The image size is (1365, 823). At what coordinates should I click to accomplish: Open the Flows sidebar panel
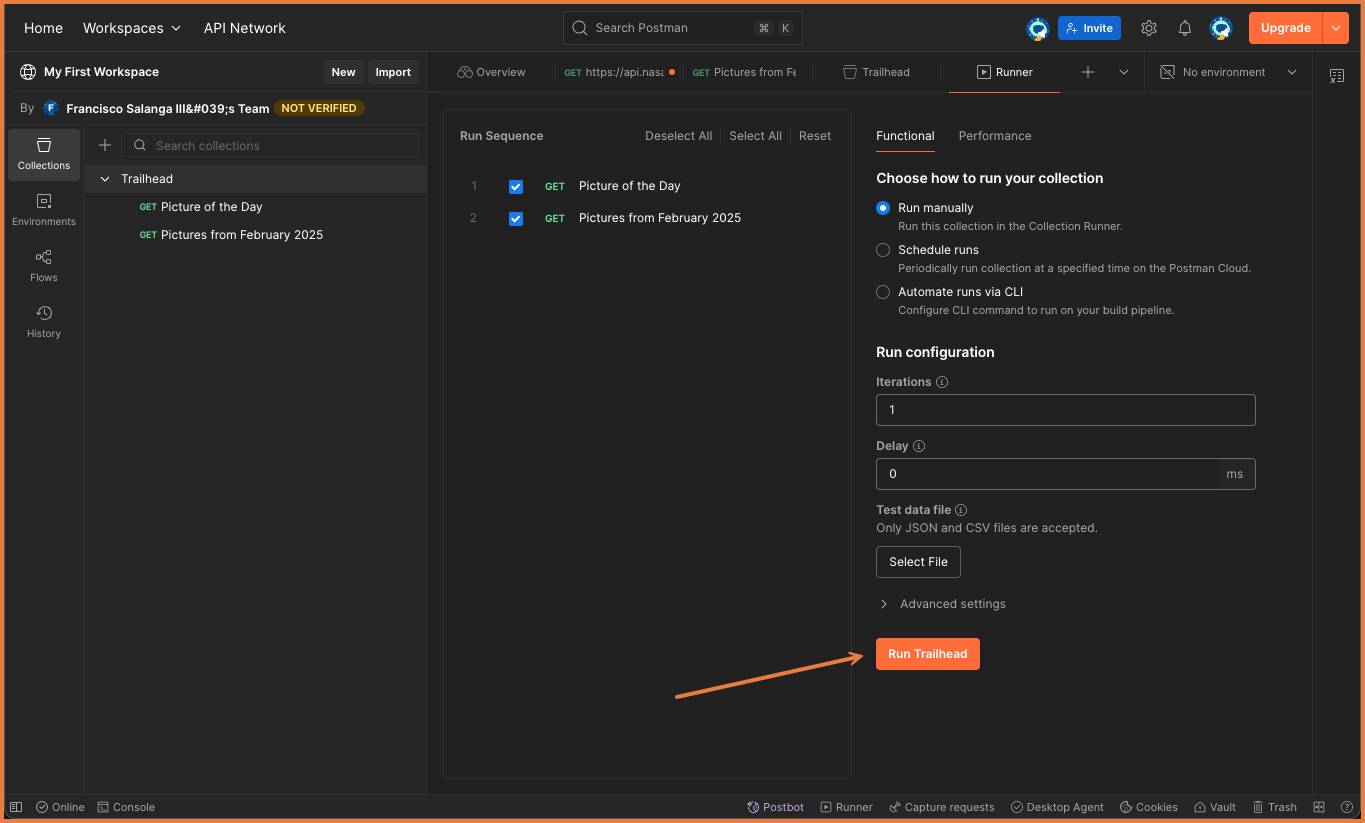click(44, 266)
